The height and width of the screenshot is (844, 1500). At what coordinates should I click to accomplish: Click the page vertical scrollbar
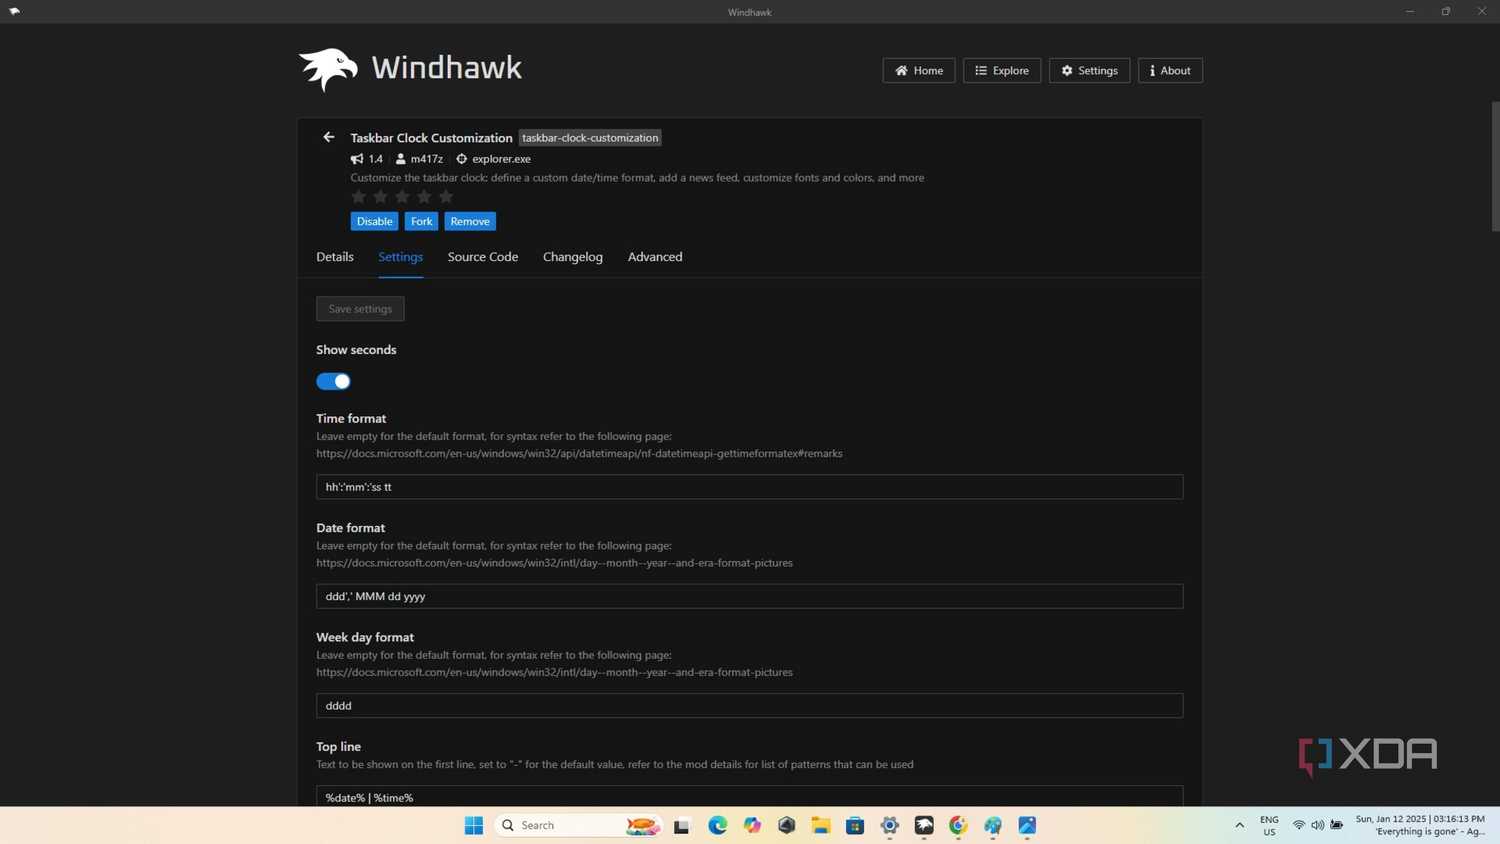[1495, 166]
